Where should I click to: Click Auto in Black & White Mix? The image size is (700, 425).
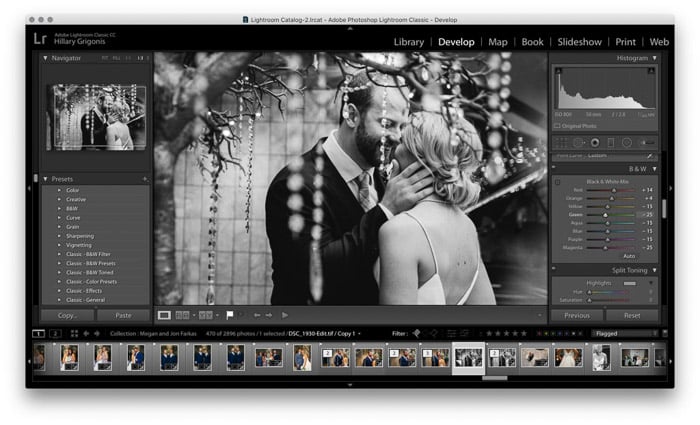point(629,256)
